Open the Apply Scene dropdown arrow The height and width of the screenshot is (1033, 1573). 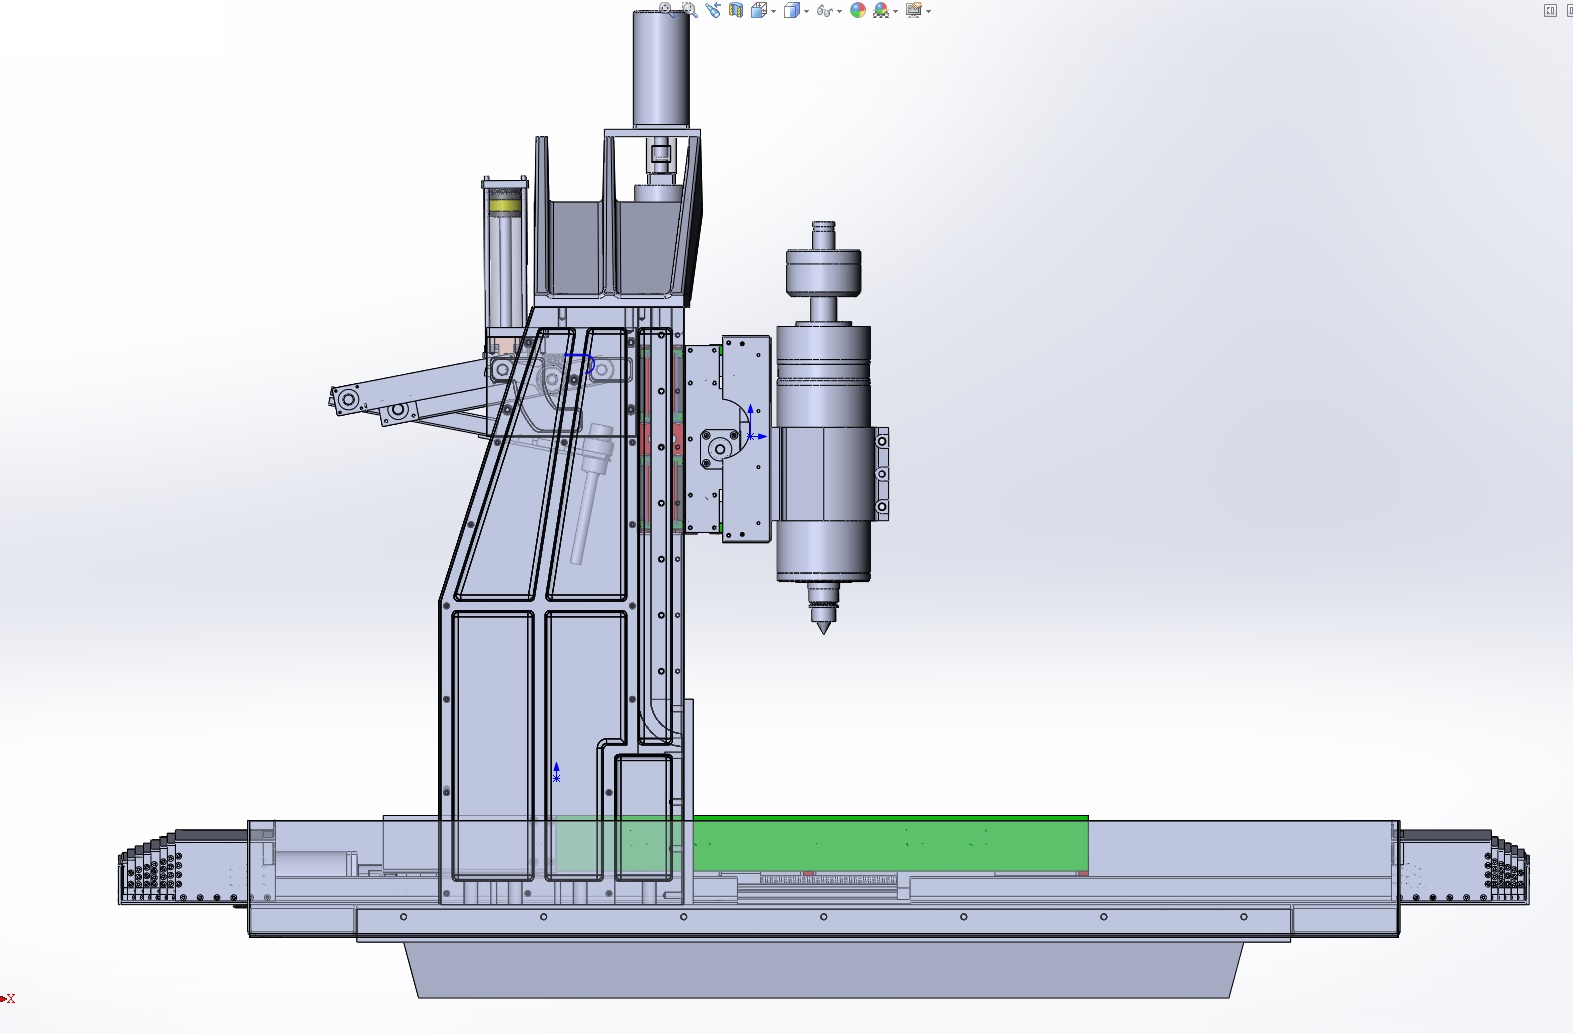click(895, 11)
